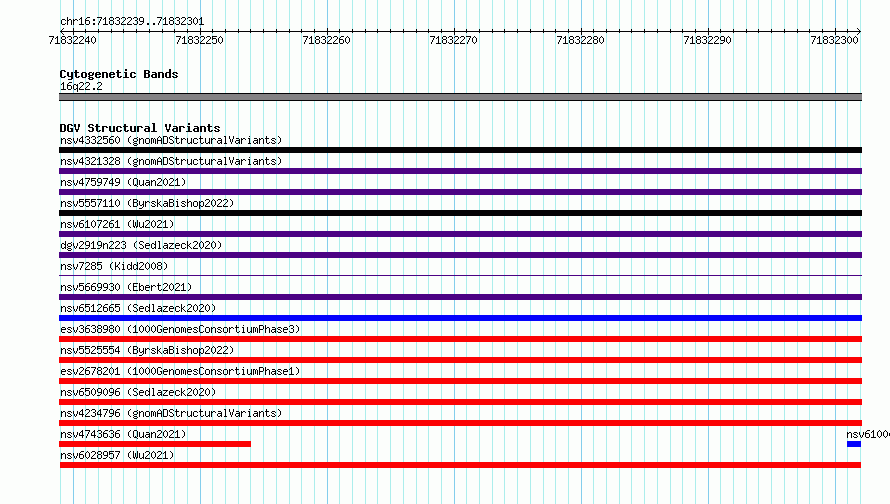Click the nsv4321328 gnomADStructuralVariants label
This screenshot has width=890, height=504.
tap(171, 161)
